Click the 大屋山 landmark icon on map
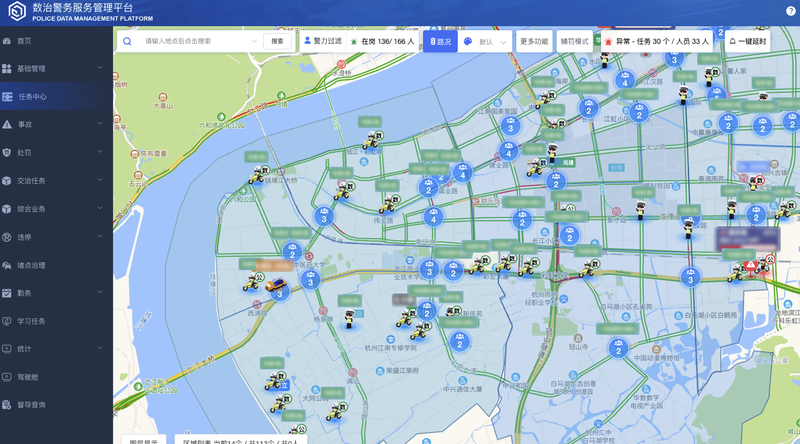The image size is (800, 444). pos(163,97)
